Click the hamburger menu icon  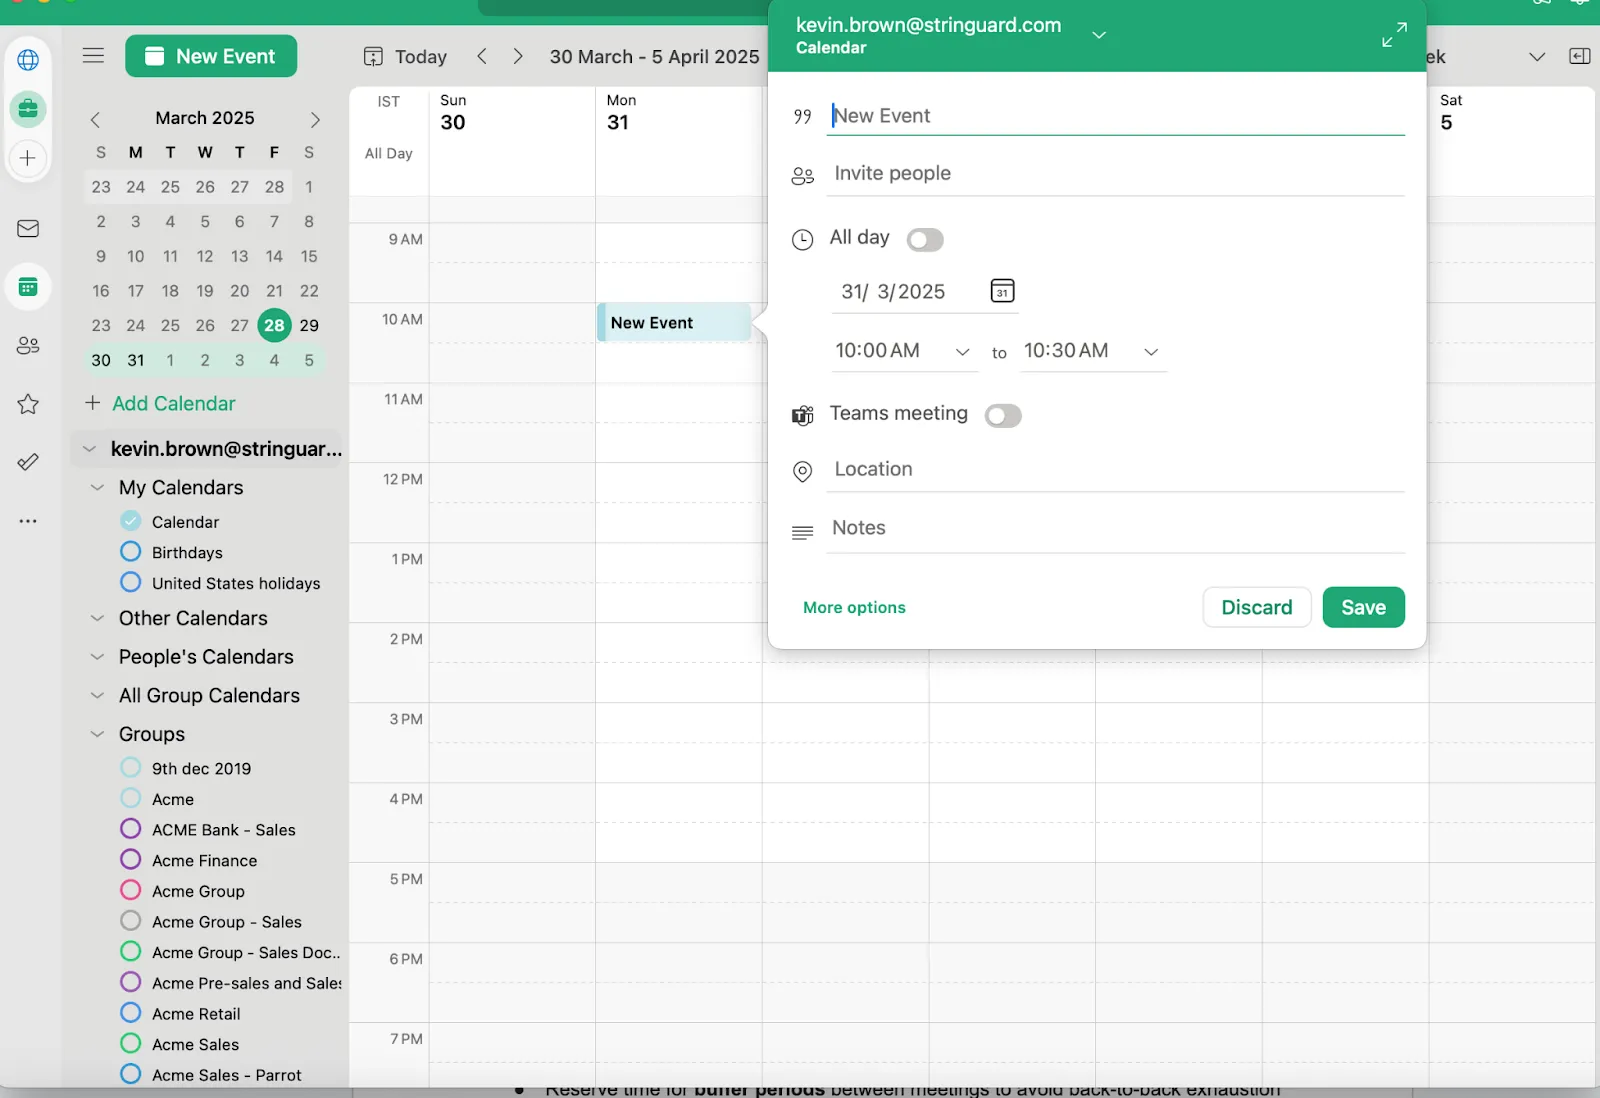[93, 56]
